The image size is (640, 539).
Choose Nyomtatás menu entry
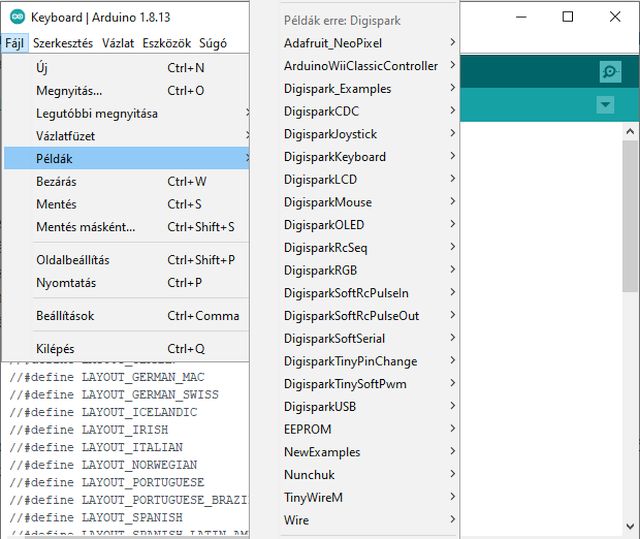pyautogui.click(x=127, y=283)
